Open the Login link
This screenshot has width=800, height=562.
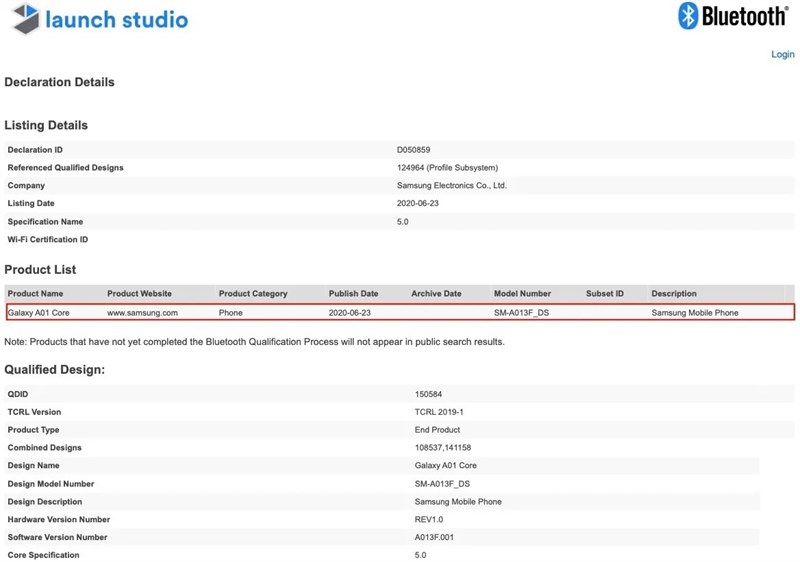click(x=782, y=54)
